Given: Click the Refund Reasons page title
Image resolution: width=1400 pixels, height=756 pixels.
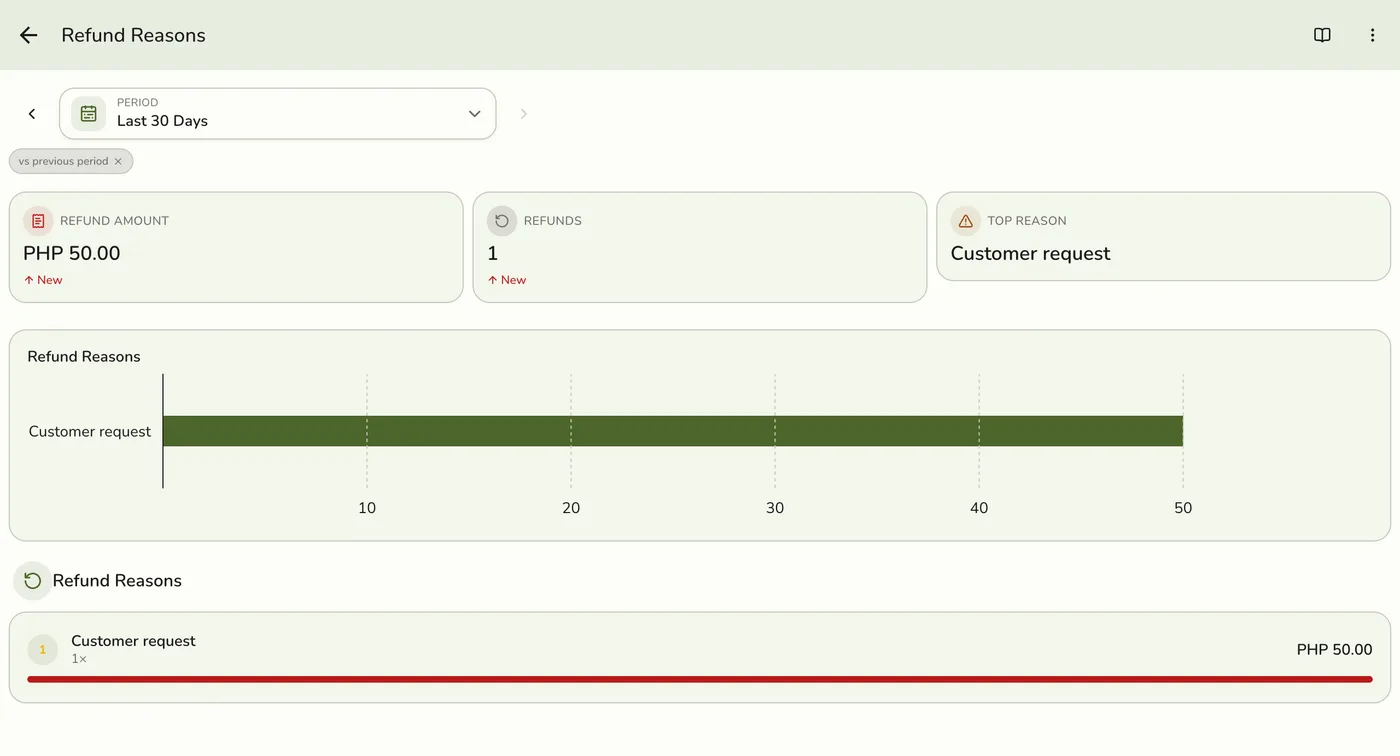Looking at the screenshot, I should (x=133, y=35).
